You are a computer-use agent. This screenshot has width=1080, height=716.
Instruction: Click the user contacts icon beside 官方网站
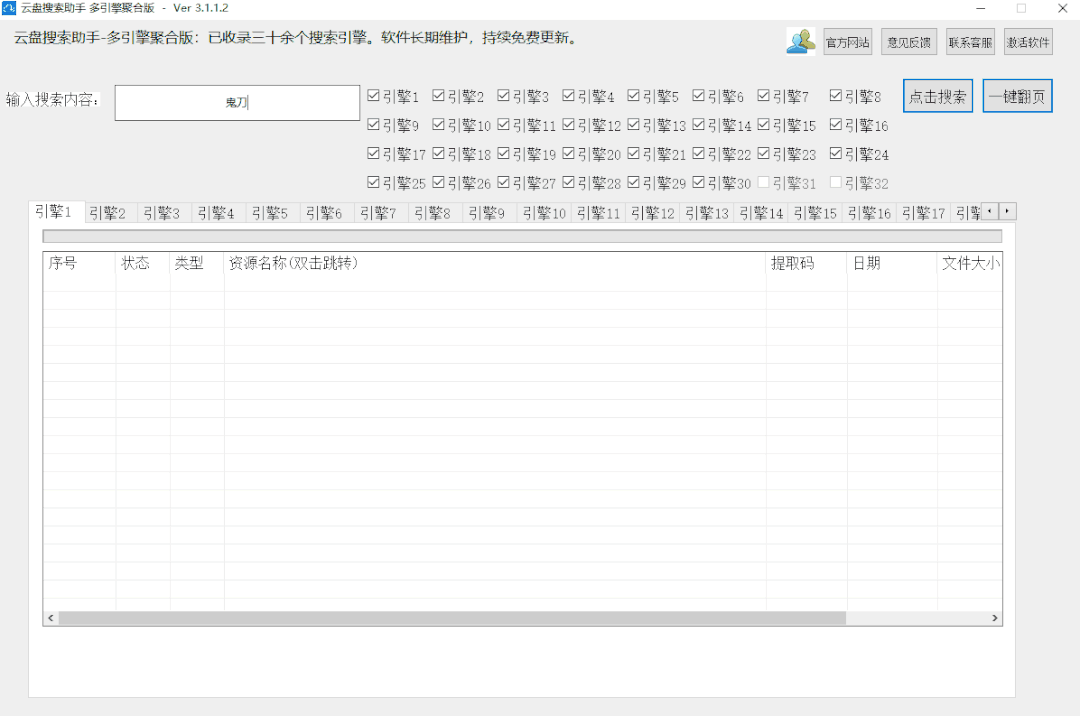pos(801,41)
